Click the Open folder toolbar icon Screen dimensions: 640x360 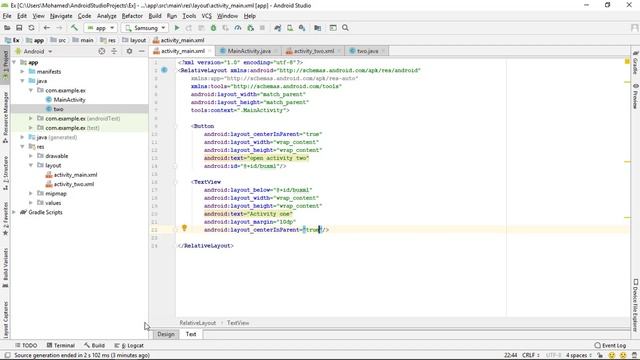click(x=7, y=28)
